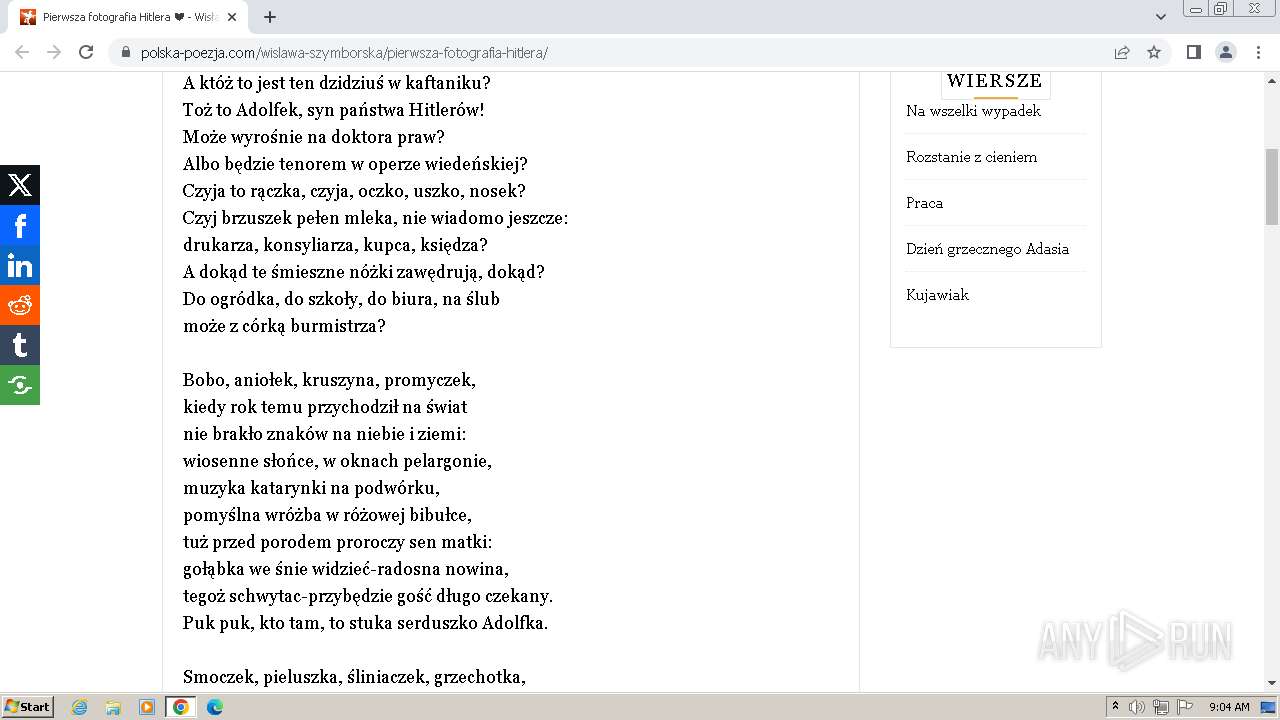Open Chrome side panel
The width and height of the screenshot is (1280, 720).
[x=1193, y=52]
